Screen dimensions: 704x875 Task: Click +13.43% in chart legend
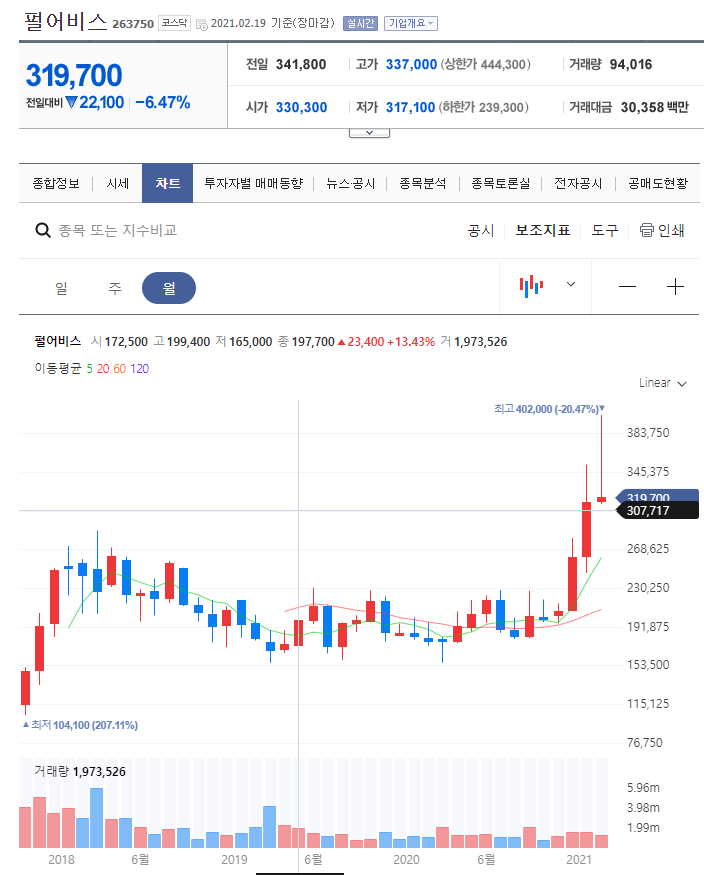(x=411, y=342)
